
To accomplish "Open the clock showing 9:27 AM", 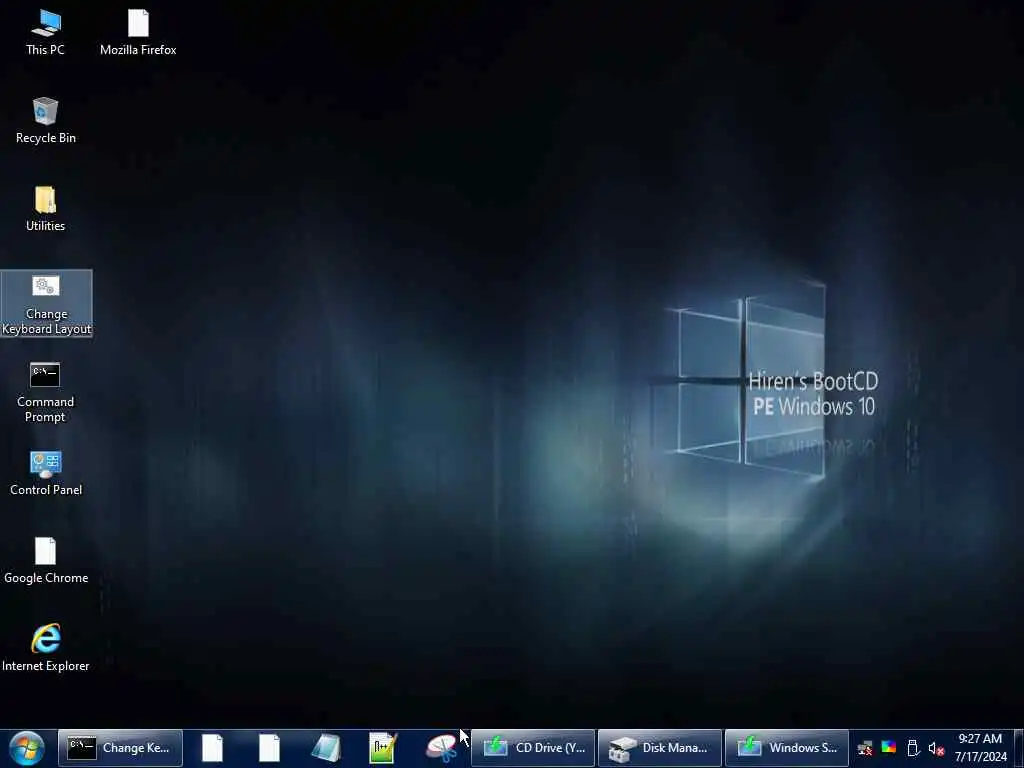I will (x=980, y=748).
